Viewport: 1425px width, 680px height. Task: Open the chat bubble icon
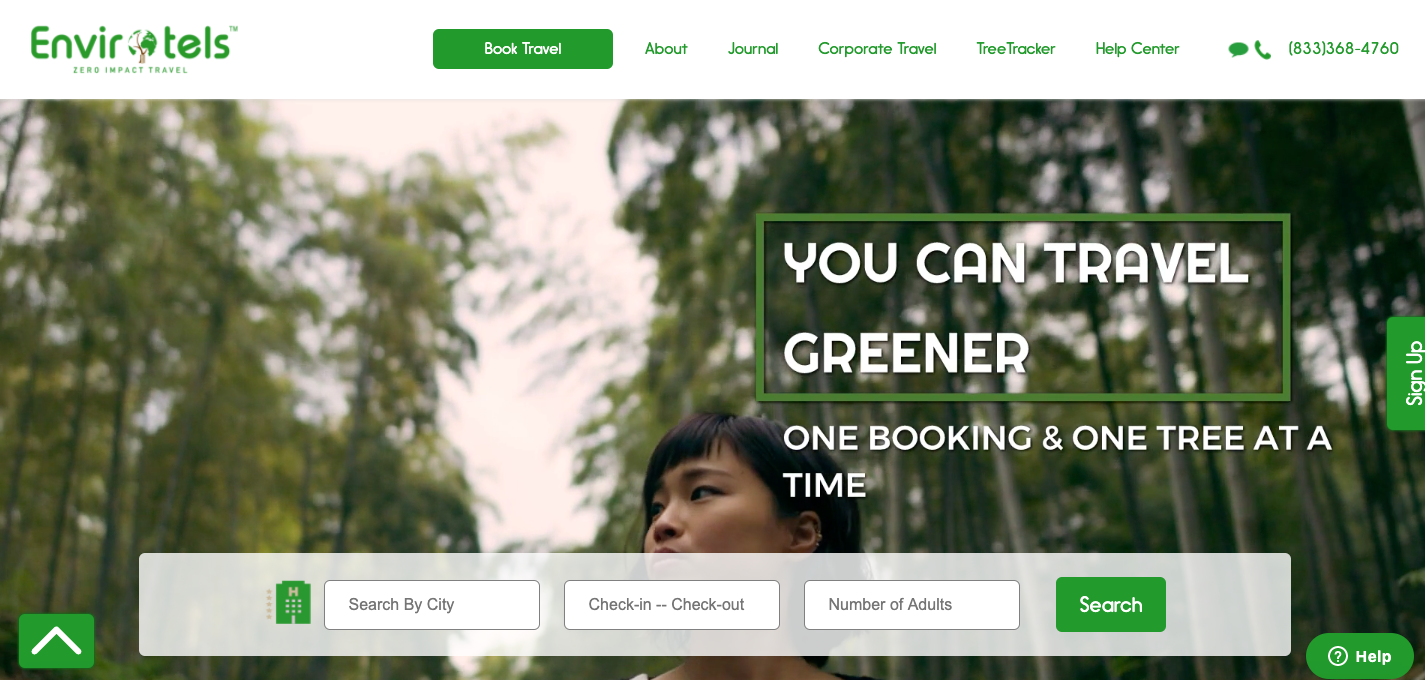pos(1238,50)
